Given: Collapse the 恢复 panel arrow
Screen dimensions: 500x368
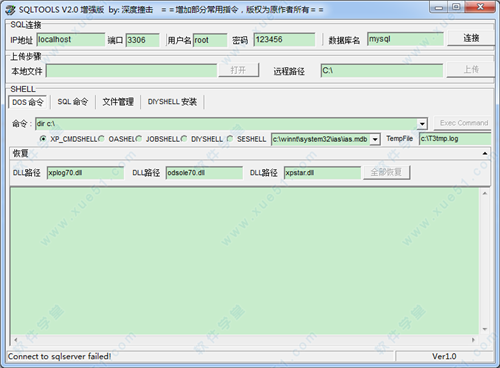Looking at the screenshot, I should pyautogui.click(x=485, y=153).
